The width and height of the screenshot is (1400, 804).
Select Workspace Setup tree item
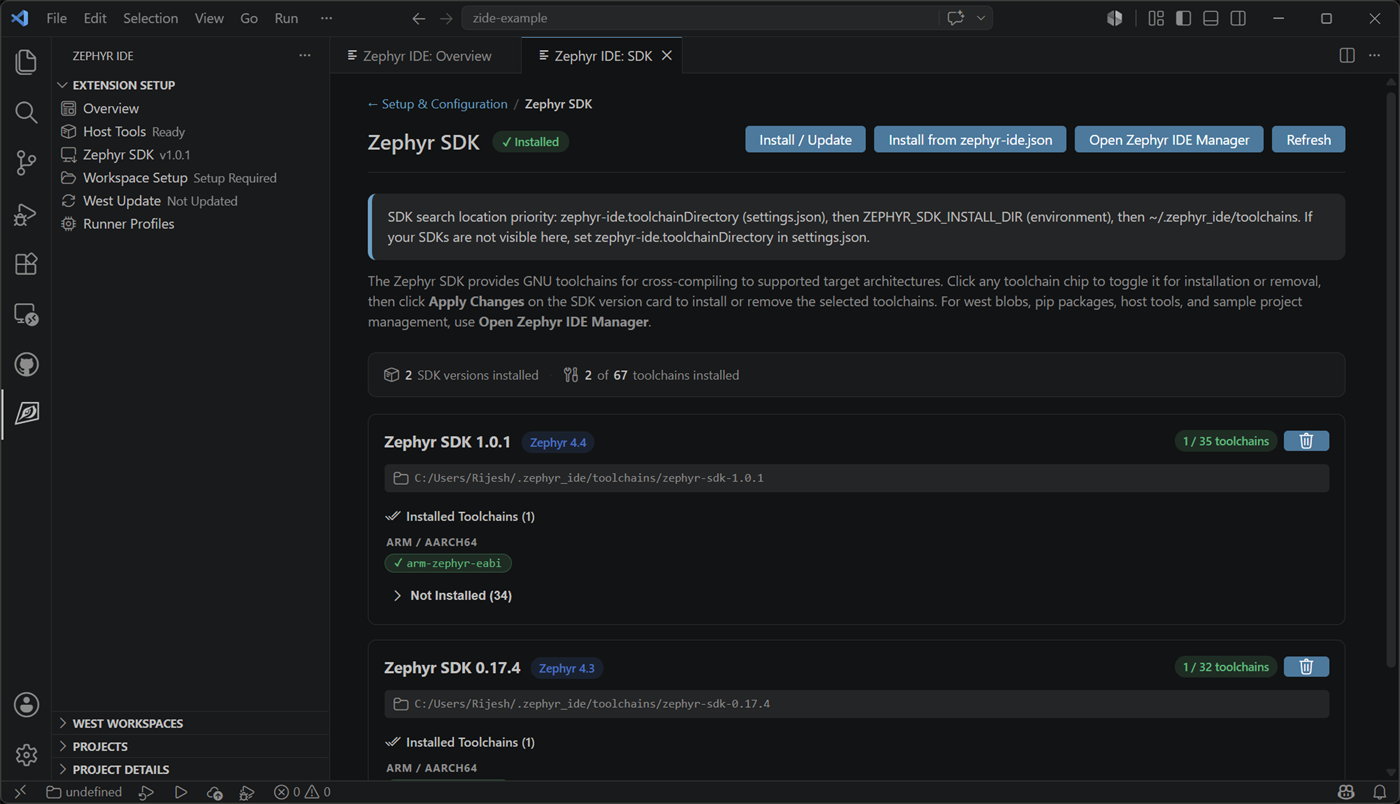190,177
